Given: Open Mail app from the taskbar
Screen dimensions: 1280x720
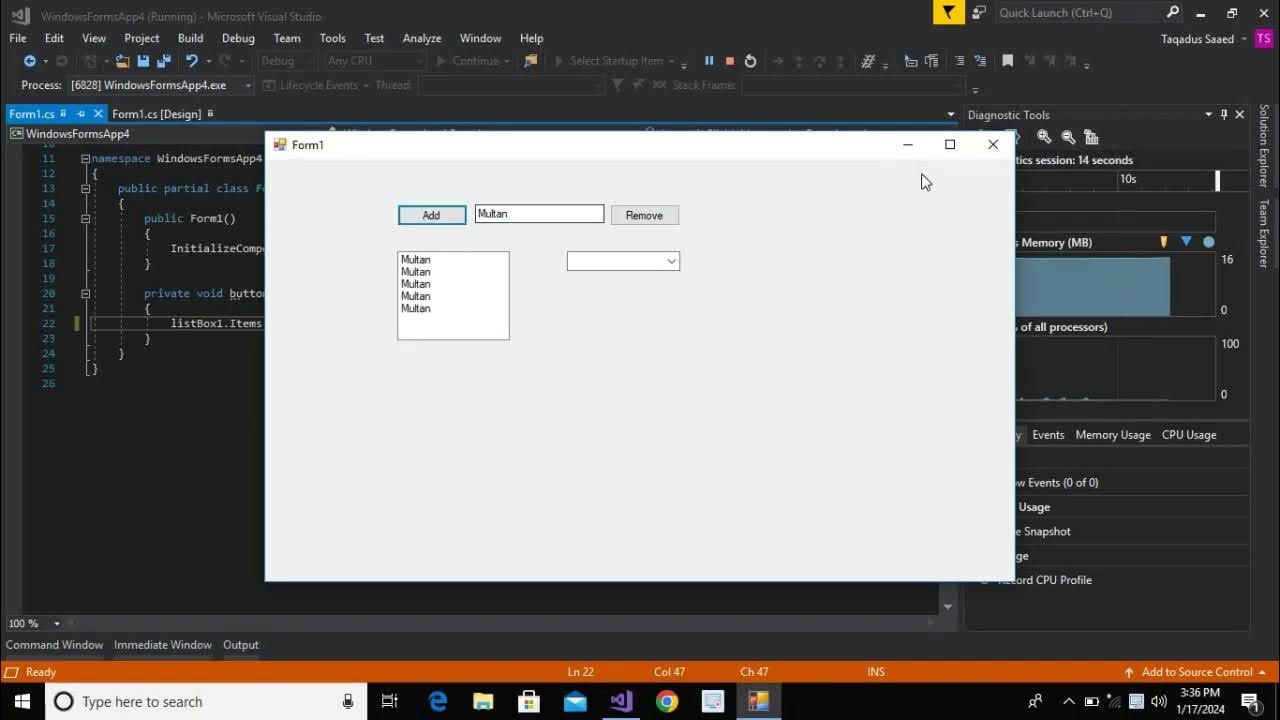Looking at the screenshot, I should click(x=575, y=701).
